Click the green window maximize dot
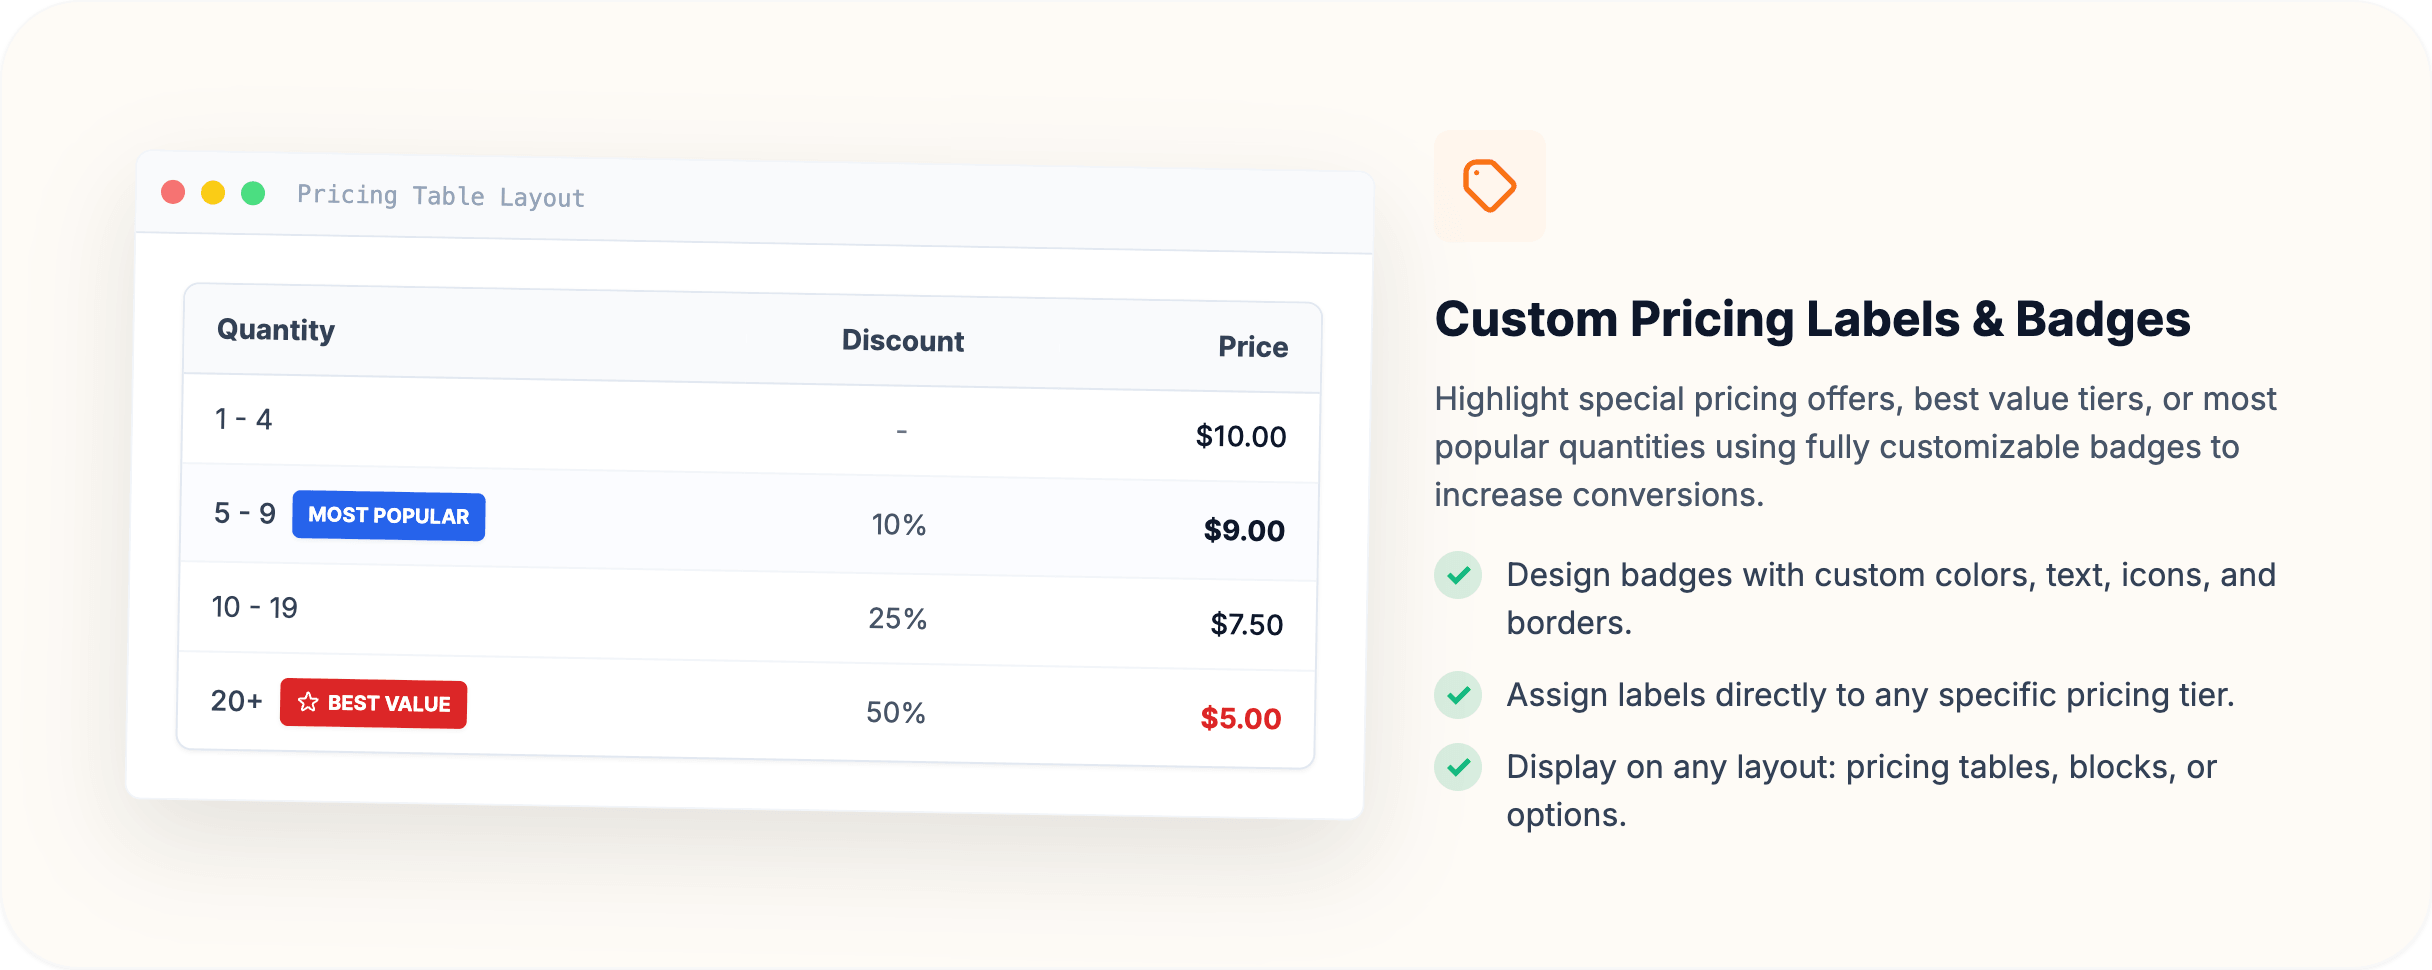 (253, 193)
